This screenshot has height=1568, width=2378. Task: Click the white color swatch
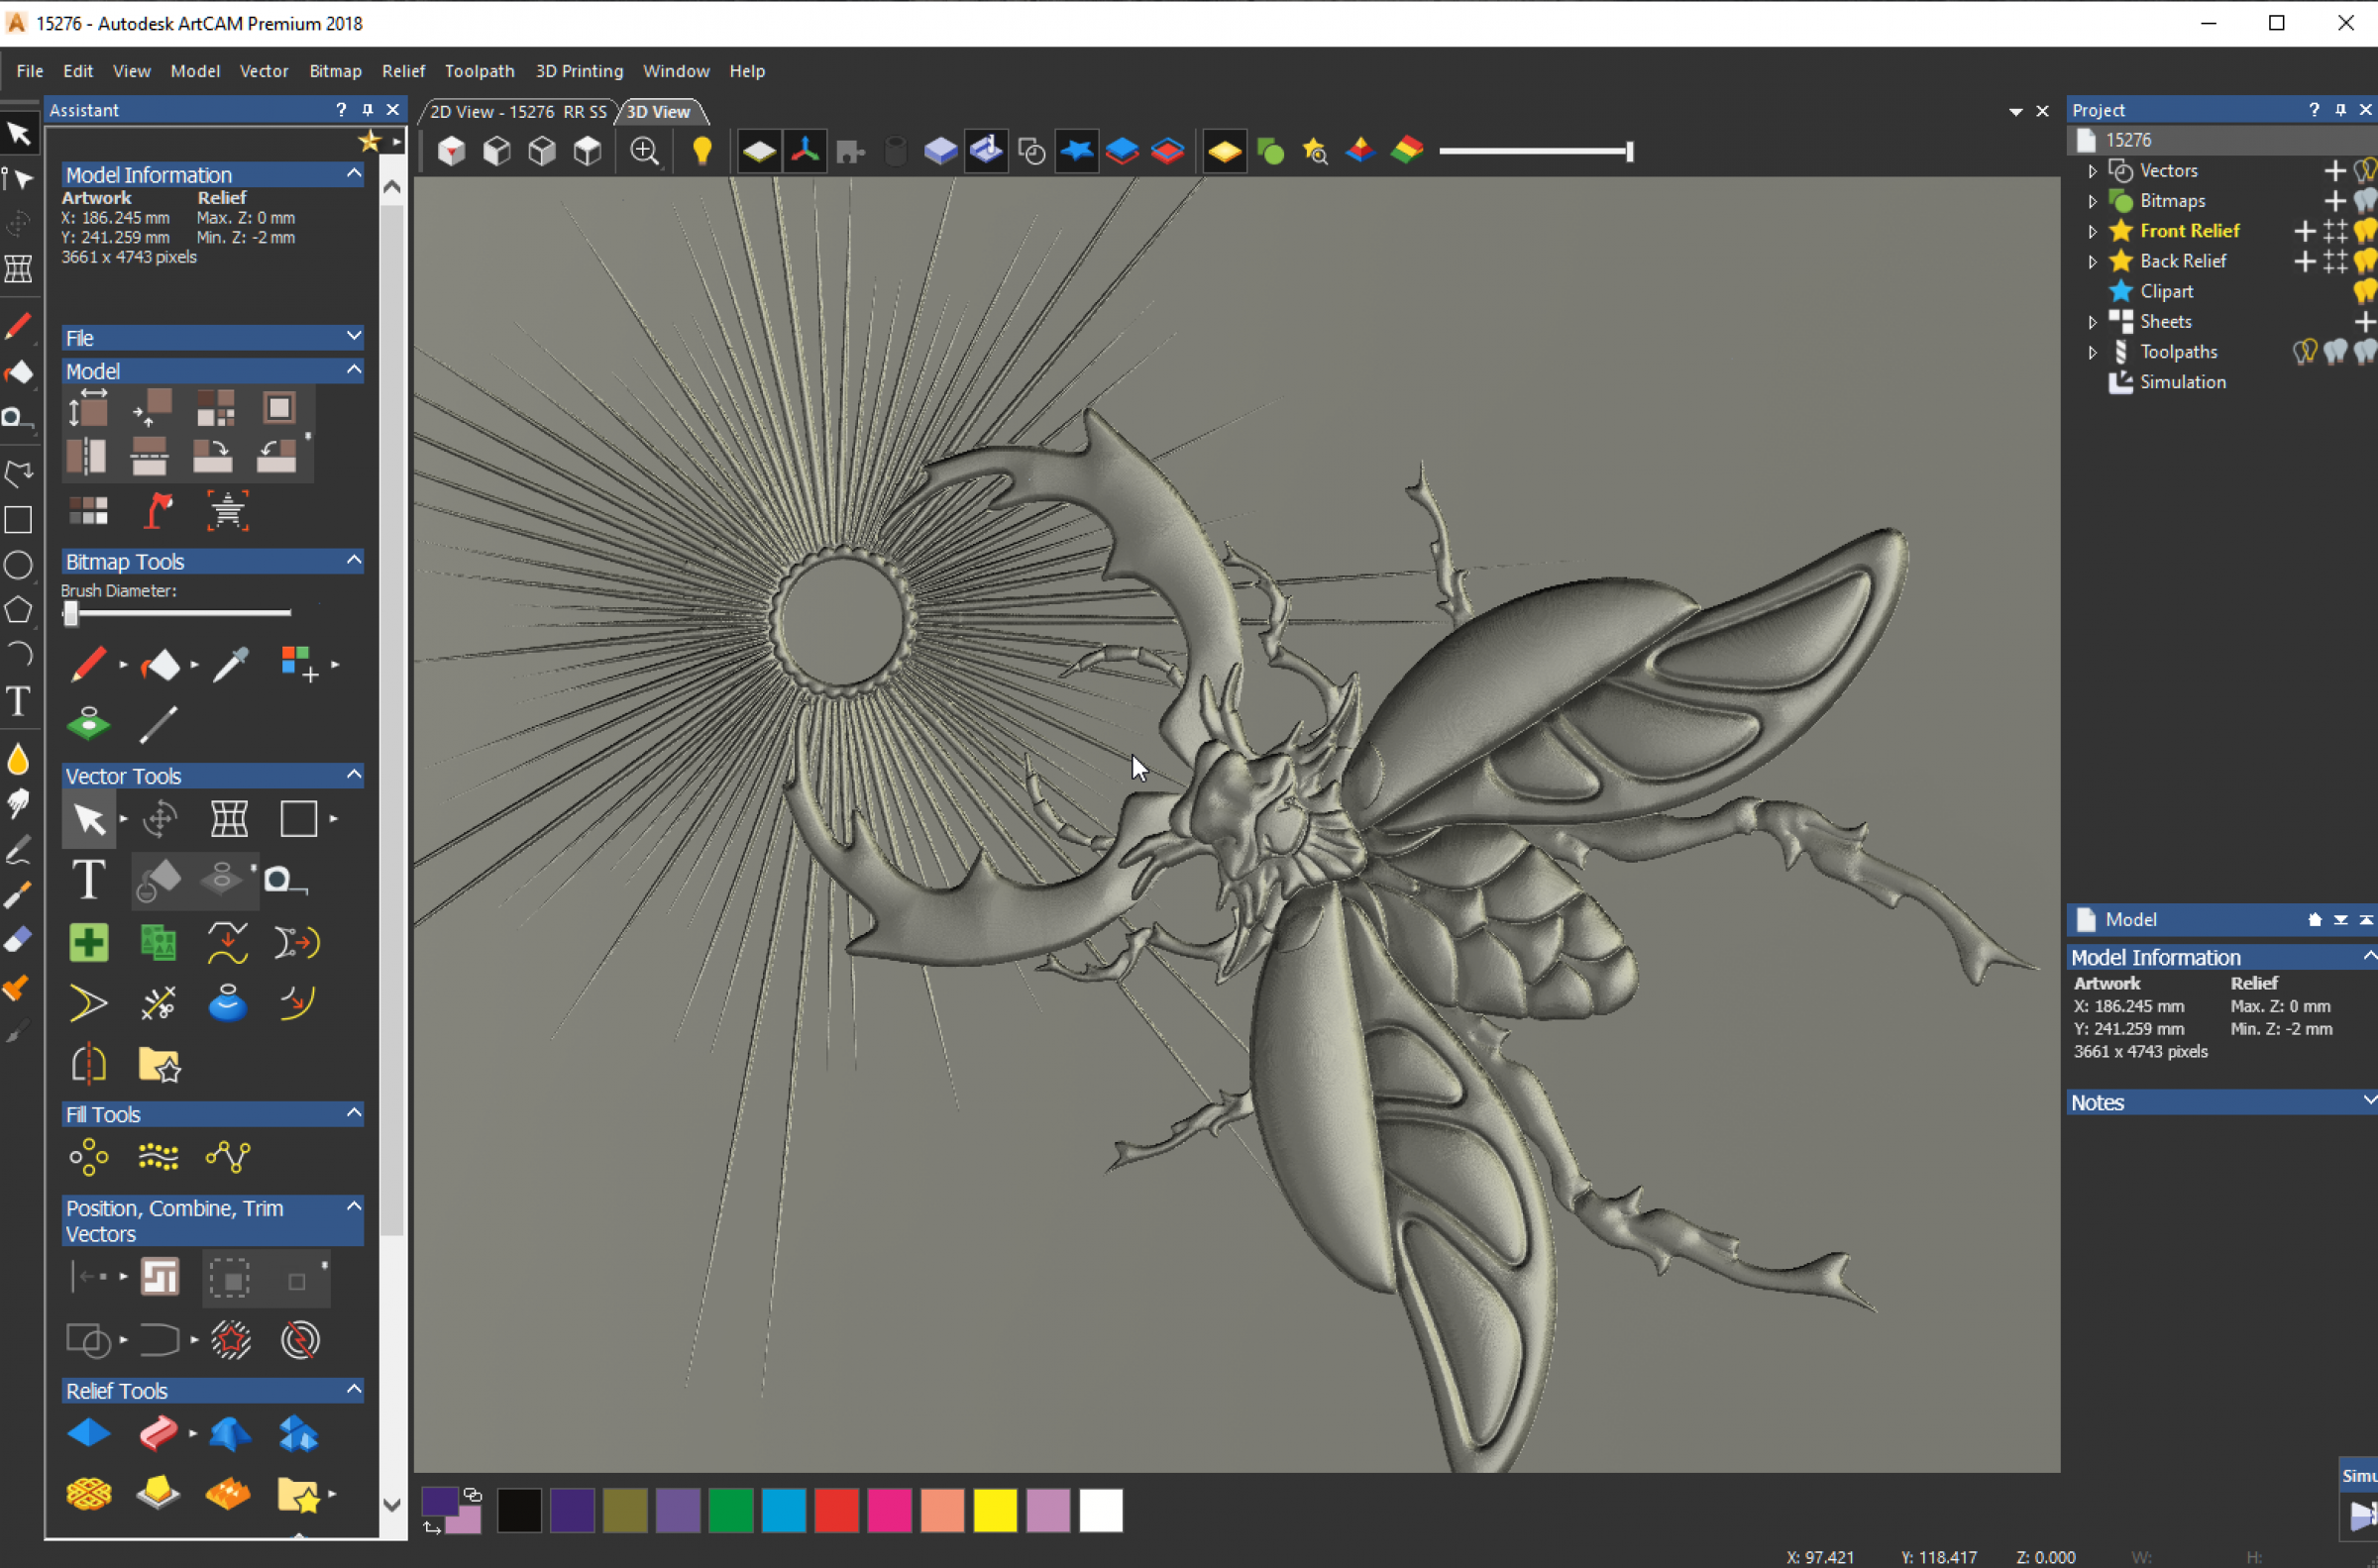click(1097, 1509)
